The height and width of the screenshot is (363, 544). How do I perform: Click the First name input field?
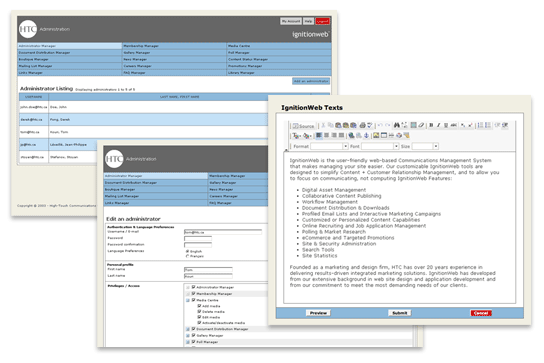pos(208,270)
